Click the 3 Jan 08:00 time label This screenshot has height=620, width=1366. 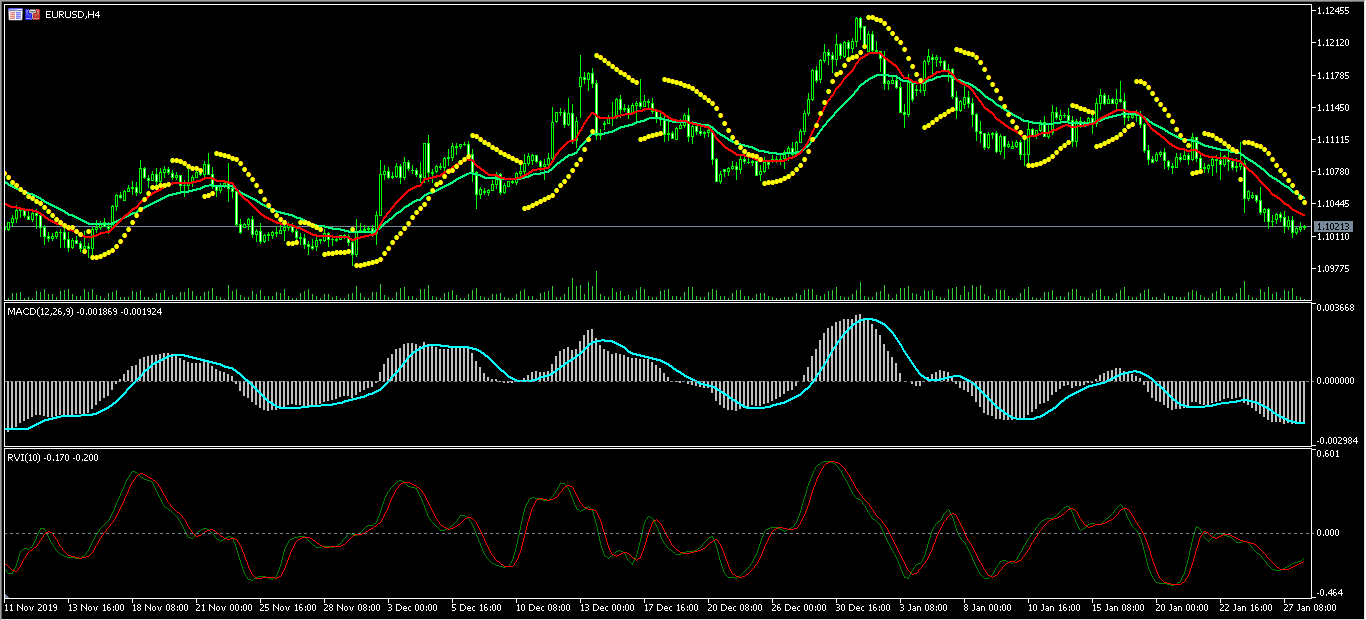923,607
